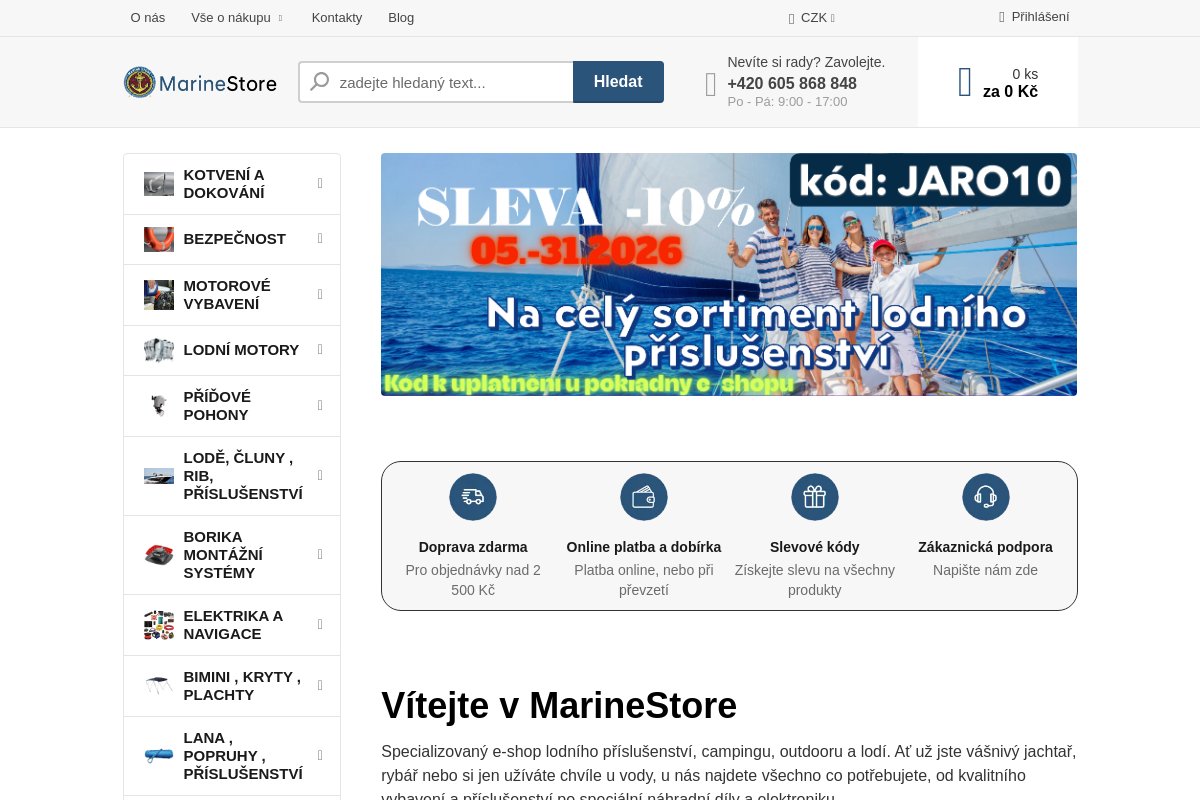Open Elektrika a navigace category

coord(232,625)
